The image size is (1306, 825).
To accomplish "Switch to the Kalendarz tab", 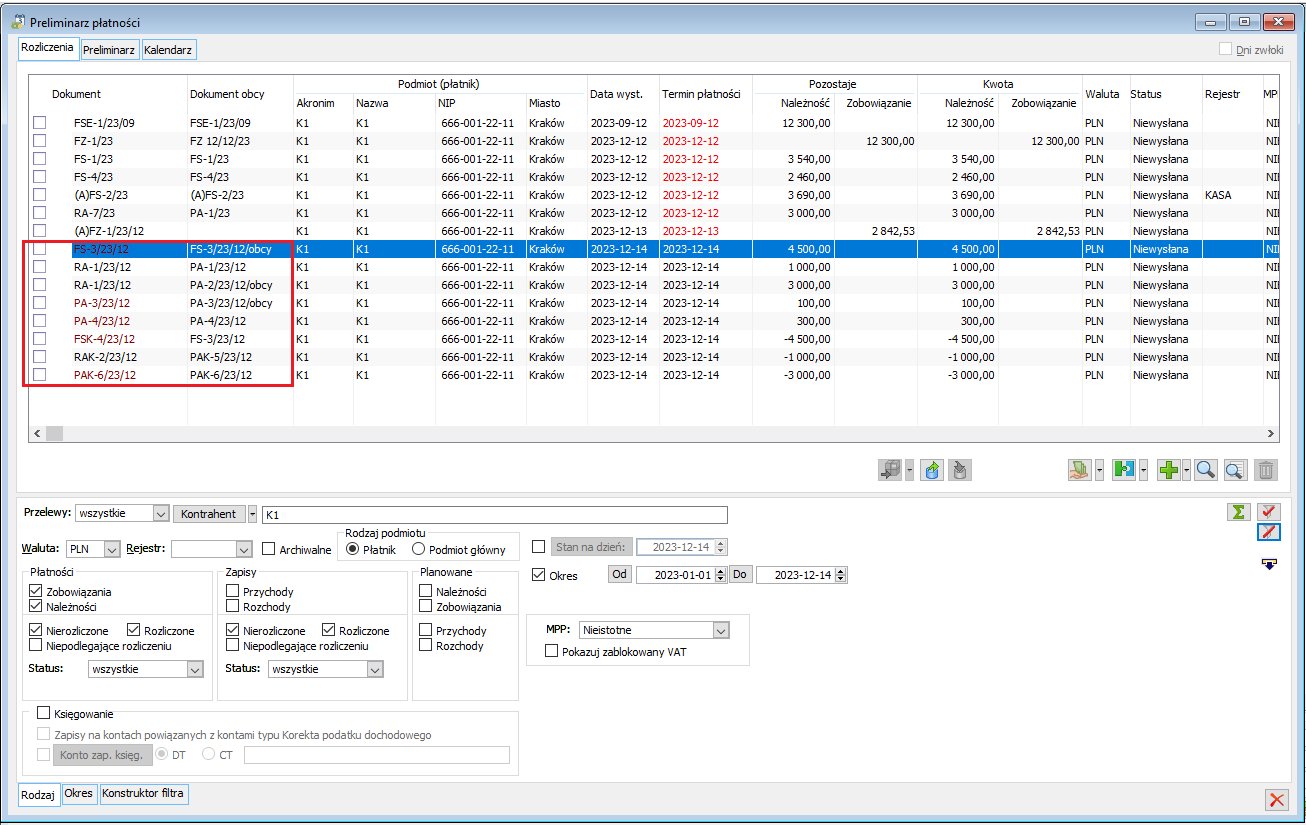I will click(169, 49).
